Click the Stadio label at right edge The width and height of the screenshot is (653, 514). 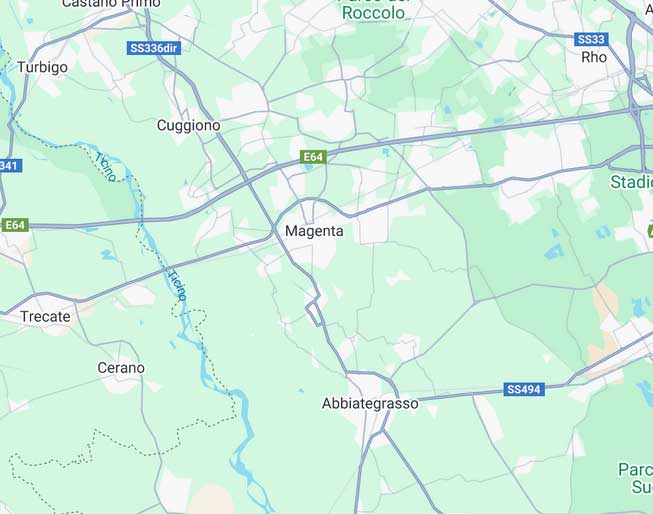pyautogui.click(x=632, y=182)
